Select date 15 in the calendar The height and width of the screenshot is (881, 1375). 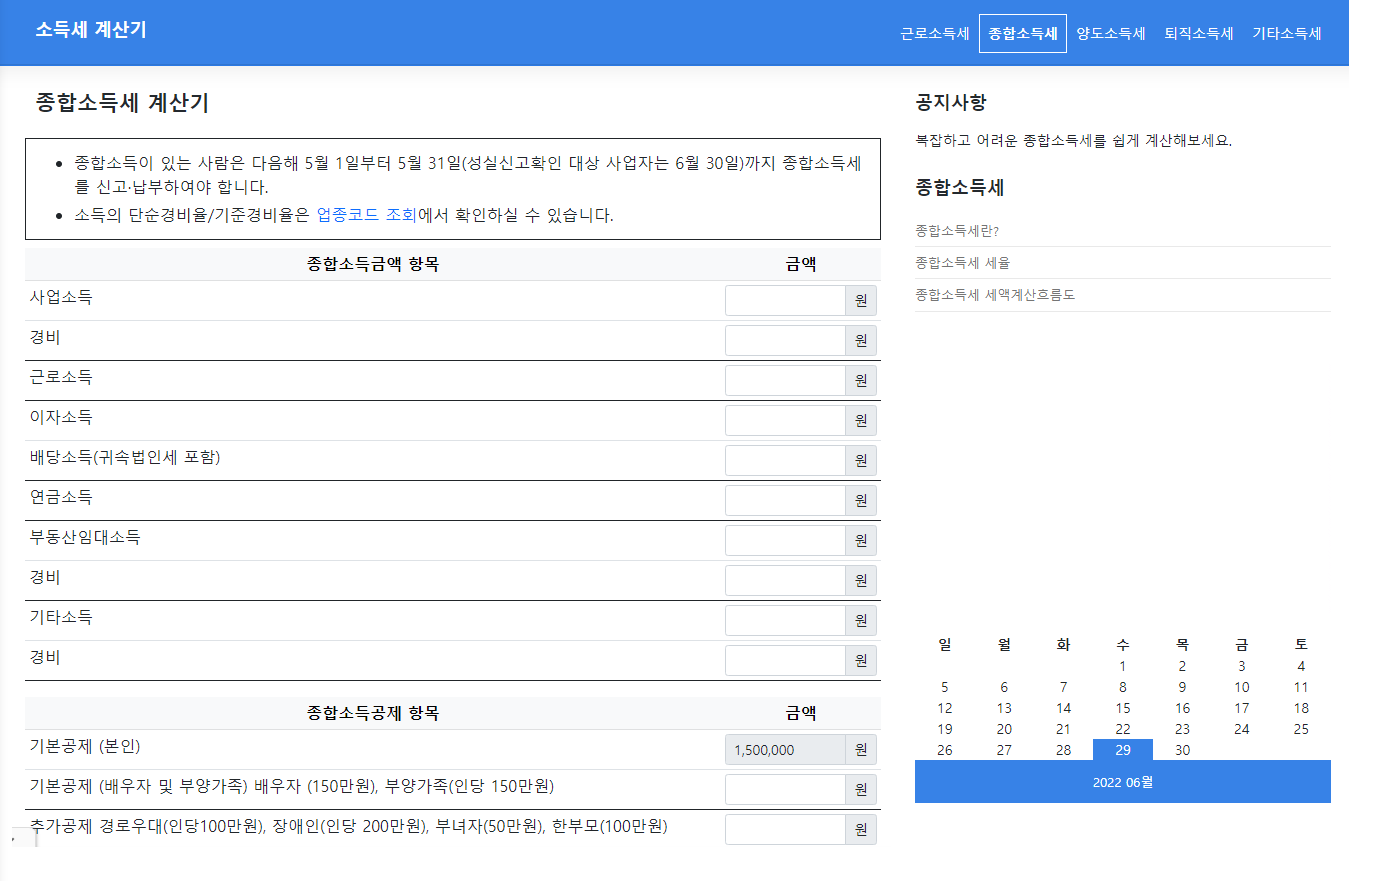pos(1123,708)
